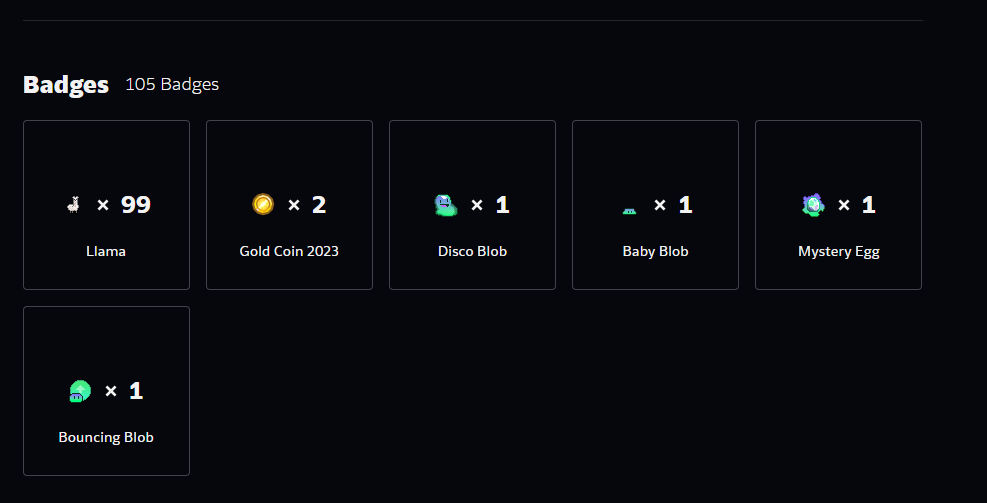Click the Bouncing Blob count 1
The width and height of the screenshot is (987, 503).
pyautogui.click(x=136, y=391)
